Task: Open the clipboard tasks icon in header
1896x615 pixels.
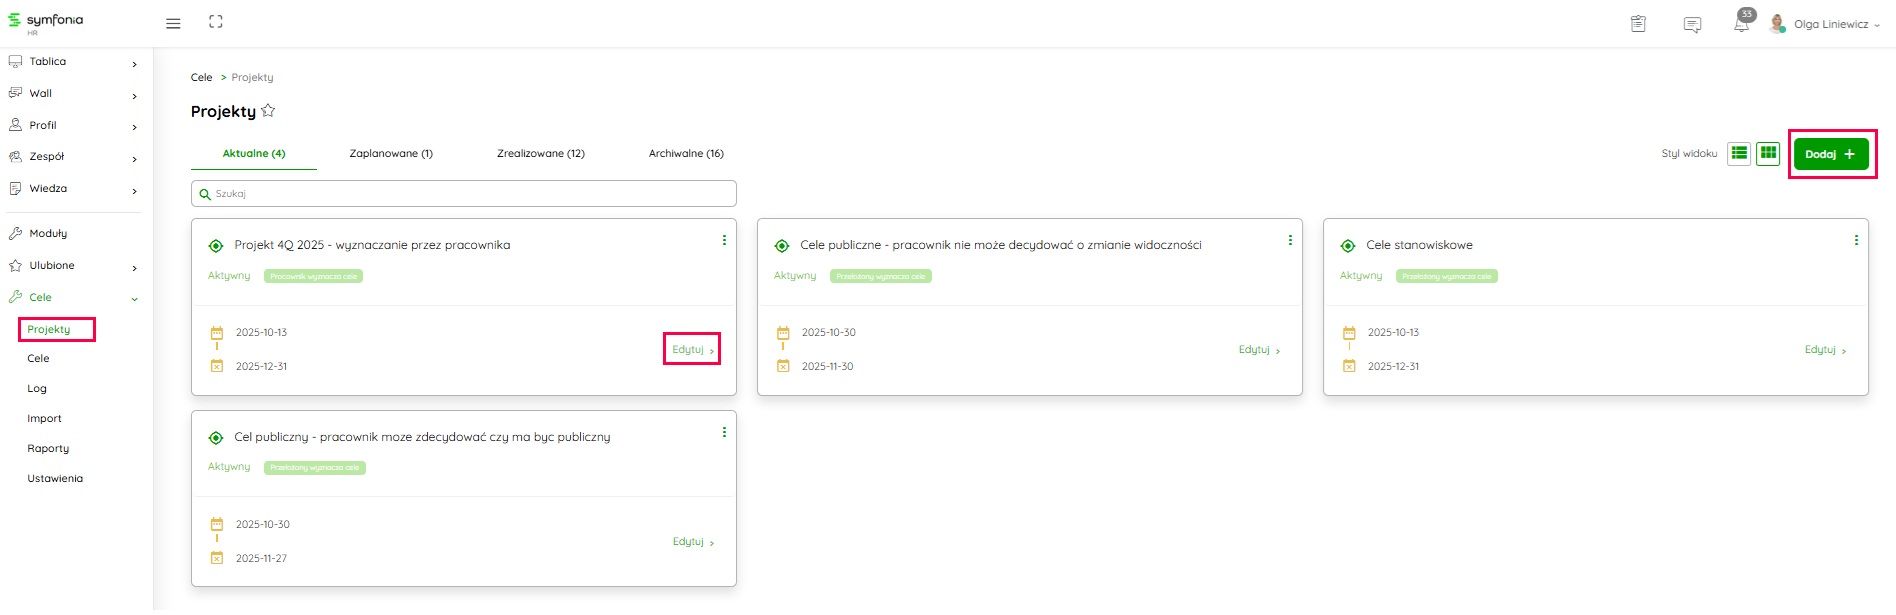Action: [x=1638, y=24]
